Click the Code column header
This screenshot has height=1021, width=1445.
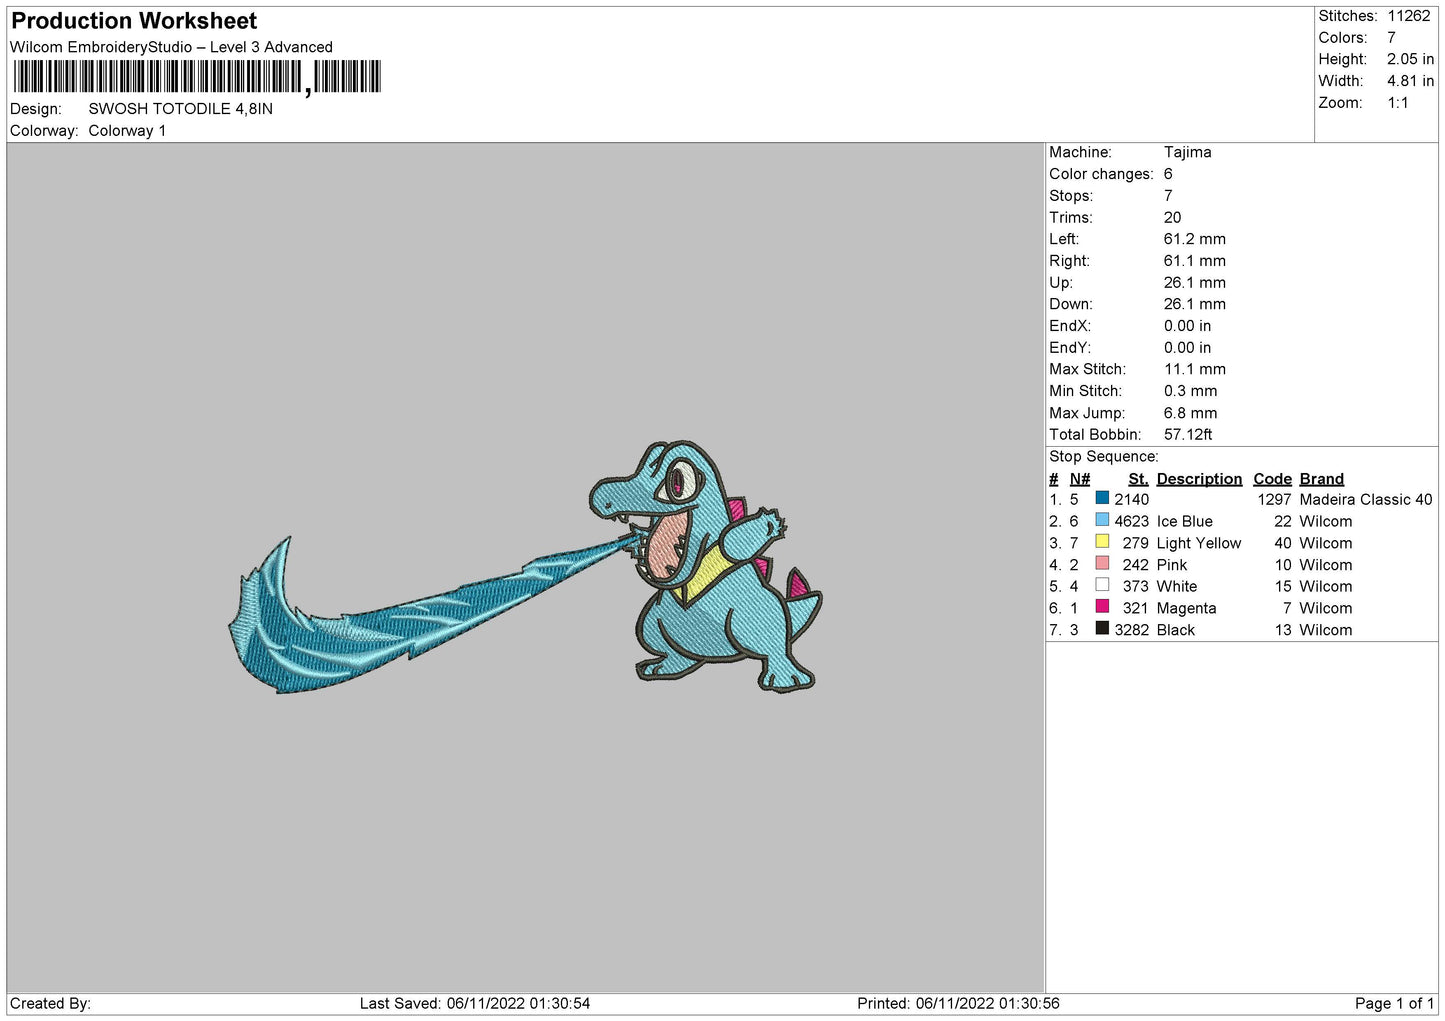click(1272, 479)
